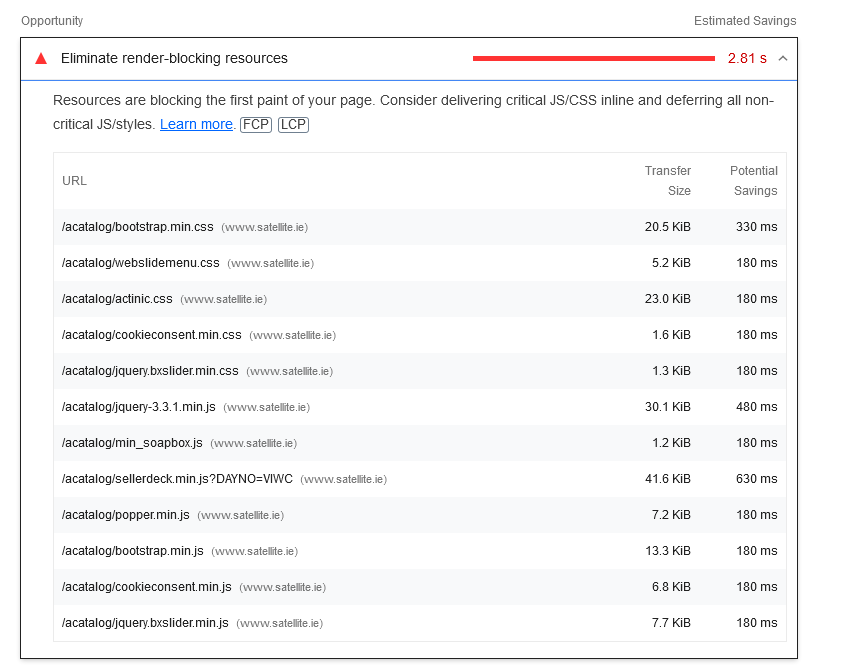
Task: Open the /acatalog/cookieconsent.min.css URL
Action: tap(152, 335)
